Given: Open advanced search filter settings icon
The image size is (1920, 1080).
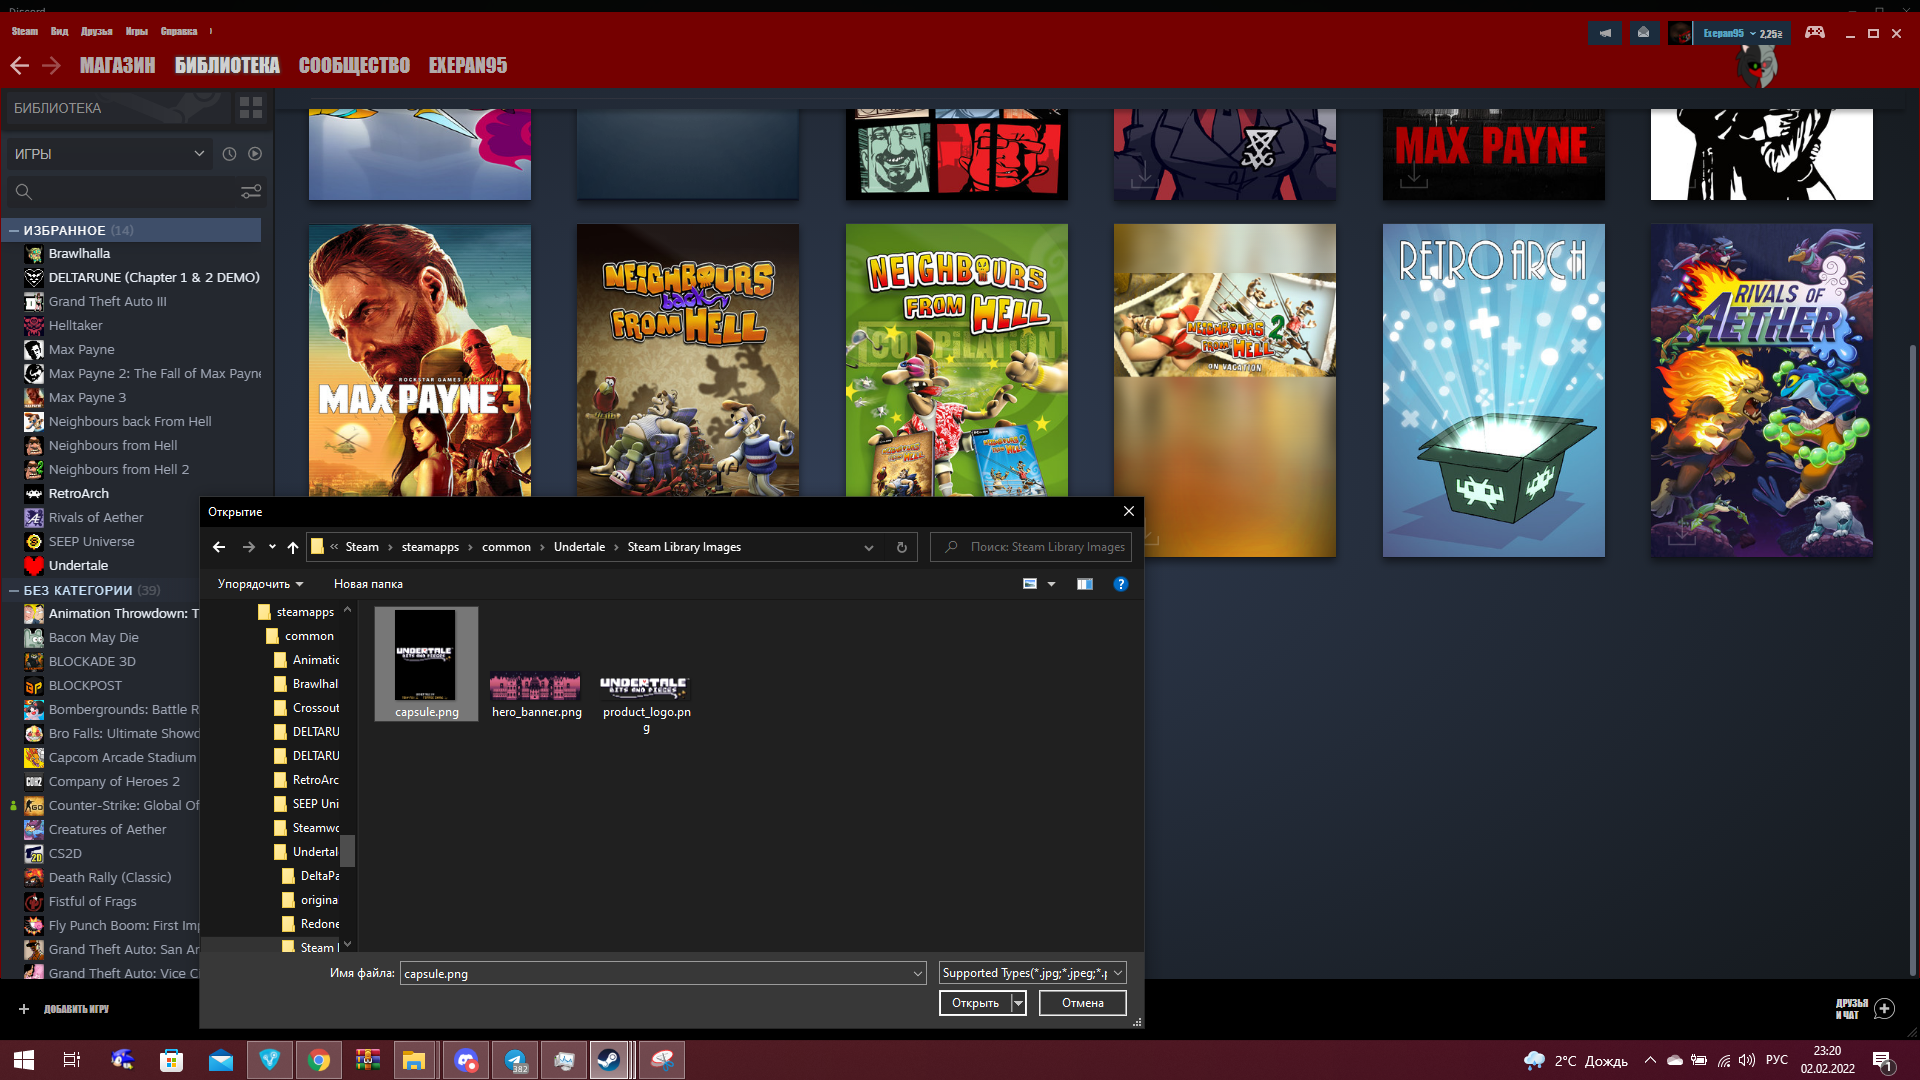Looking at the screenshot, I should point(251,191).
